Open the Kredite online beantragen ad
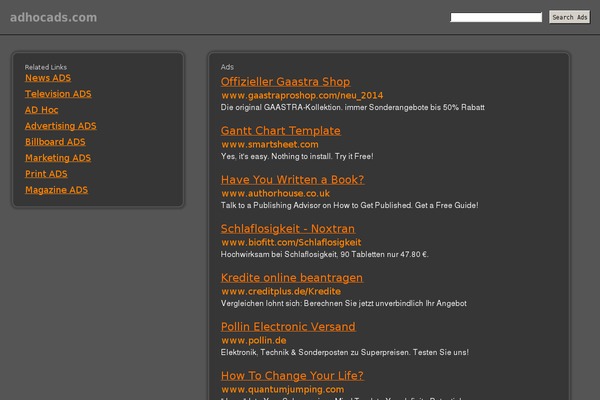This screenshot has height=400, width=600. point(292,278)
